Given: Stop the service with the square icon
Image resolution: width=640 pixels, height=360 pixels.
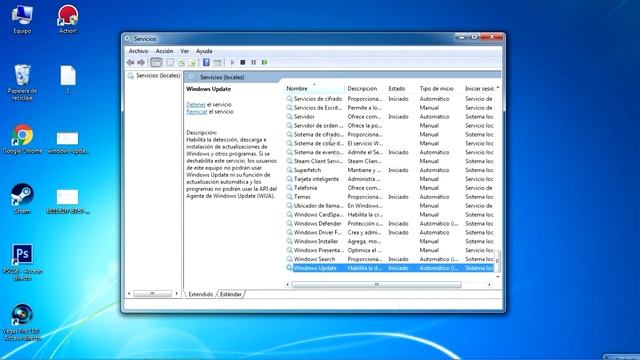Looking at the screenshot, I should coord(243,62).
